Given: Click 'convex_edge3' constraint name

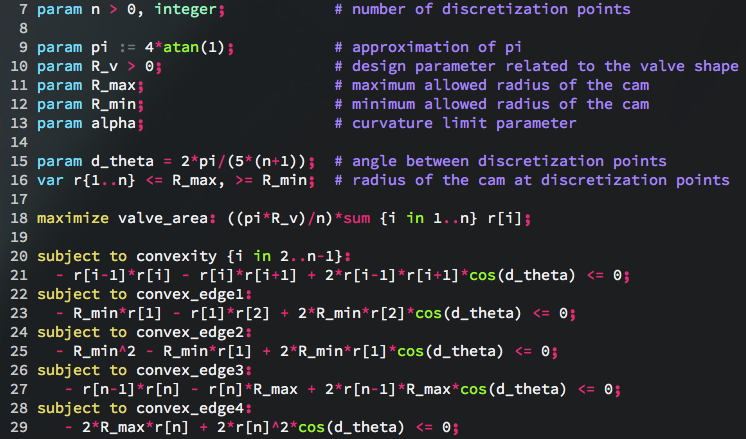Looking at the screenshot, I should [x=190, y=371].
